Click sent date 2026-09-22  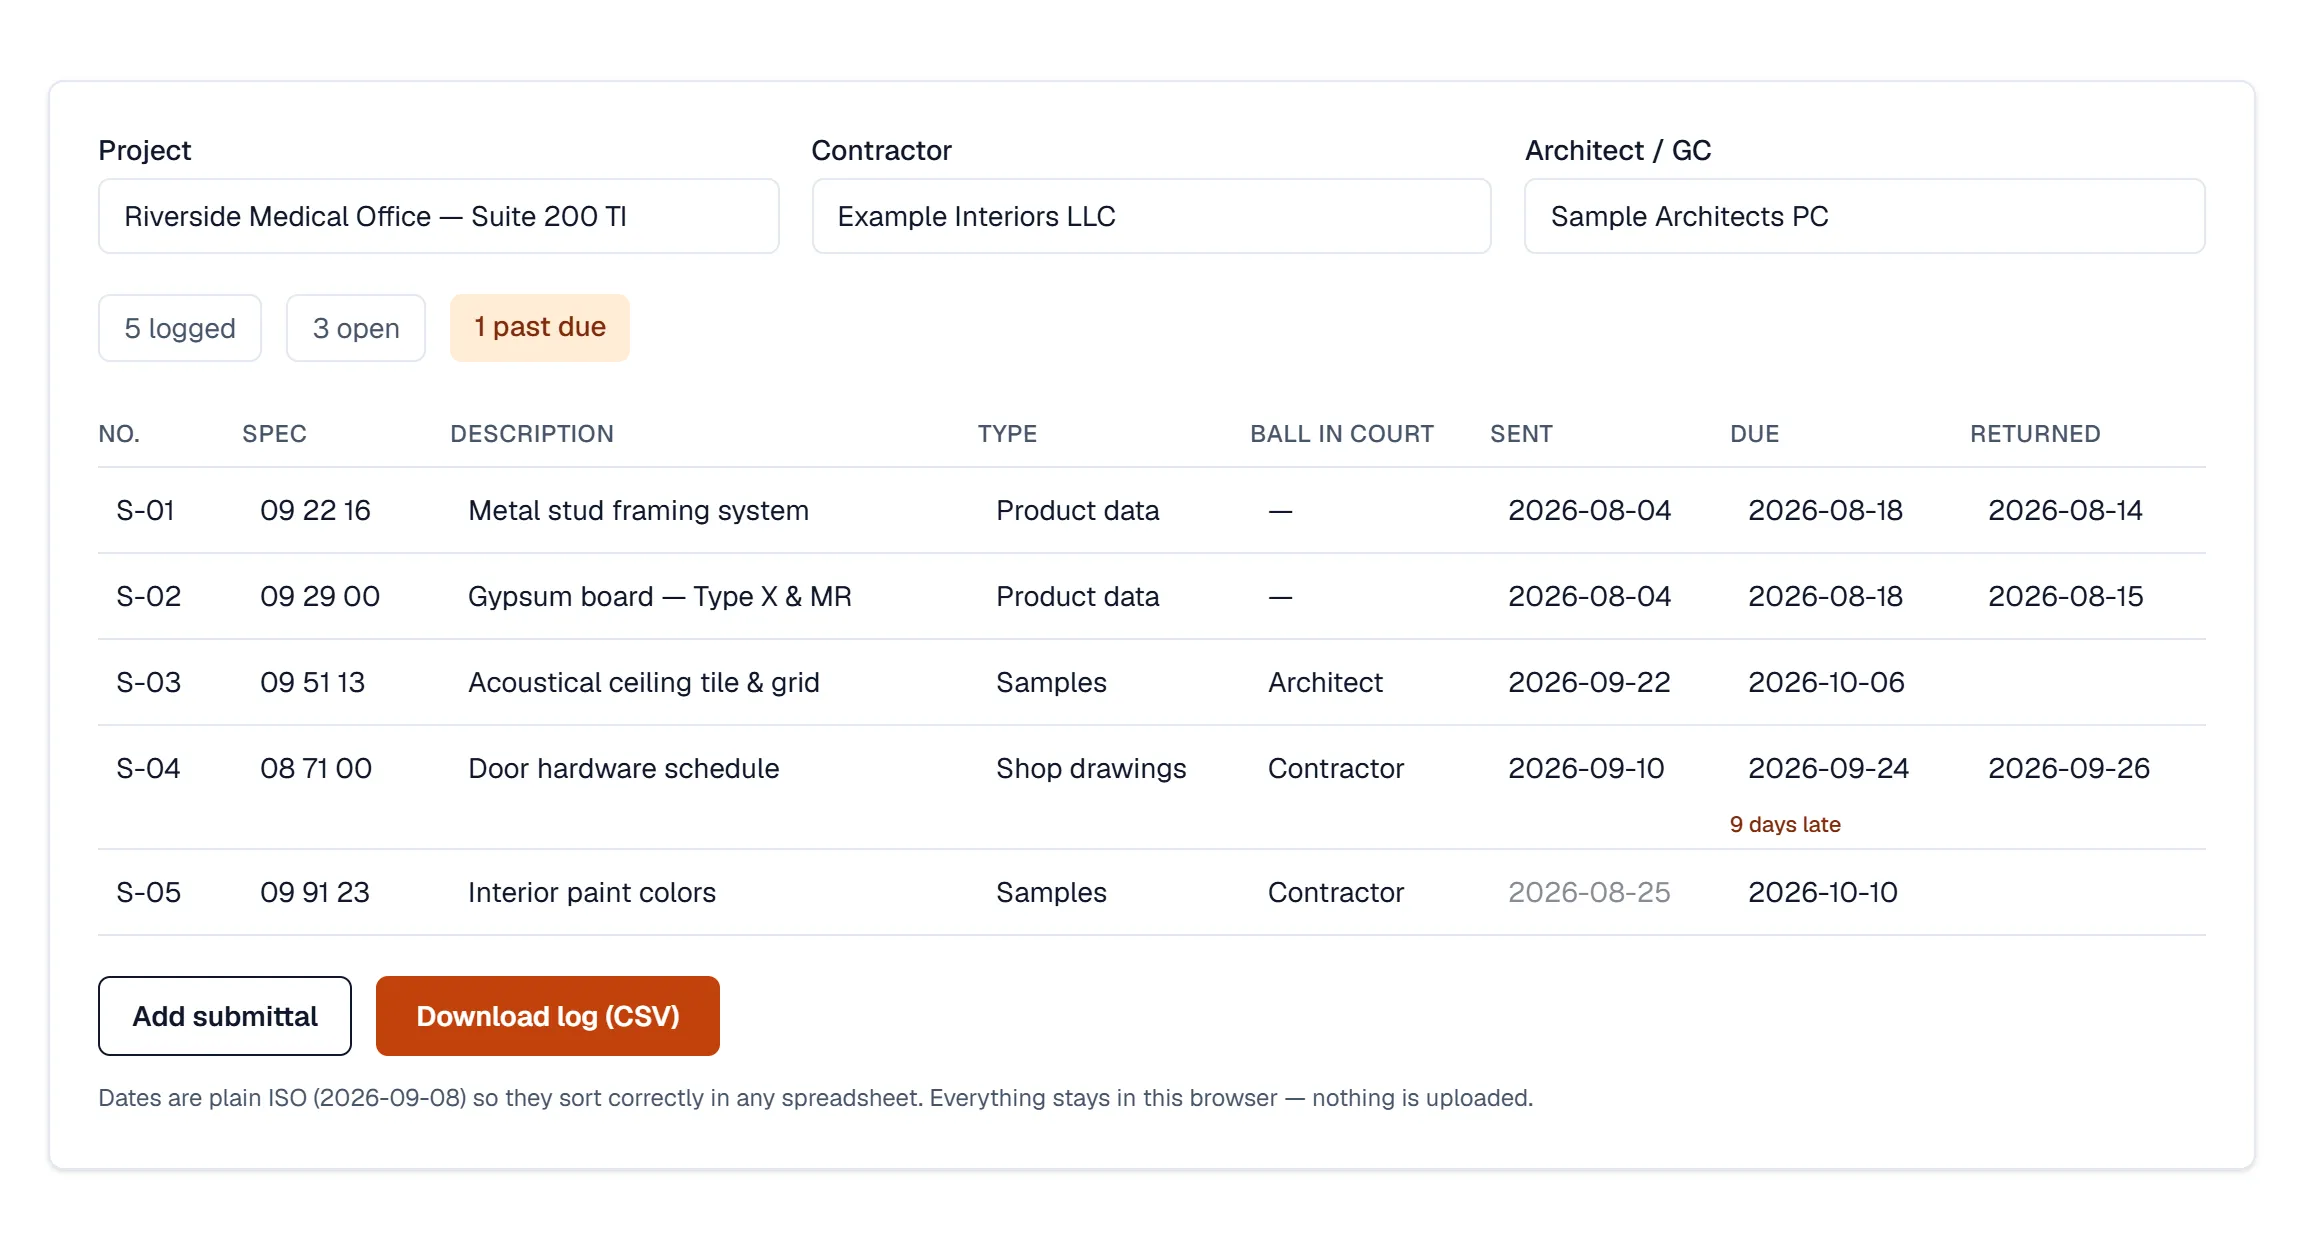[1589, 682]
